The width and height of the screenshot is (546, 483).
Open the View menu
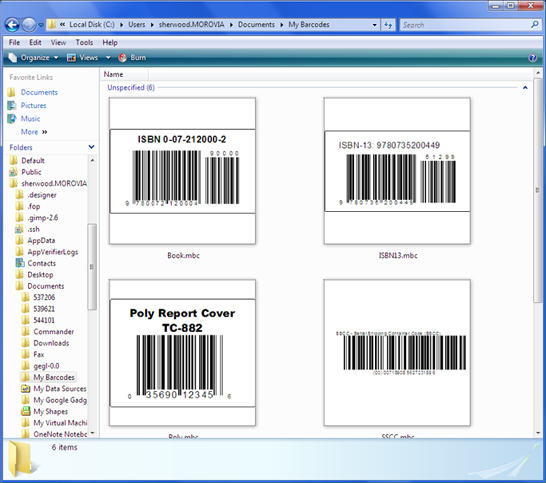click(x=58, y=42)
